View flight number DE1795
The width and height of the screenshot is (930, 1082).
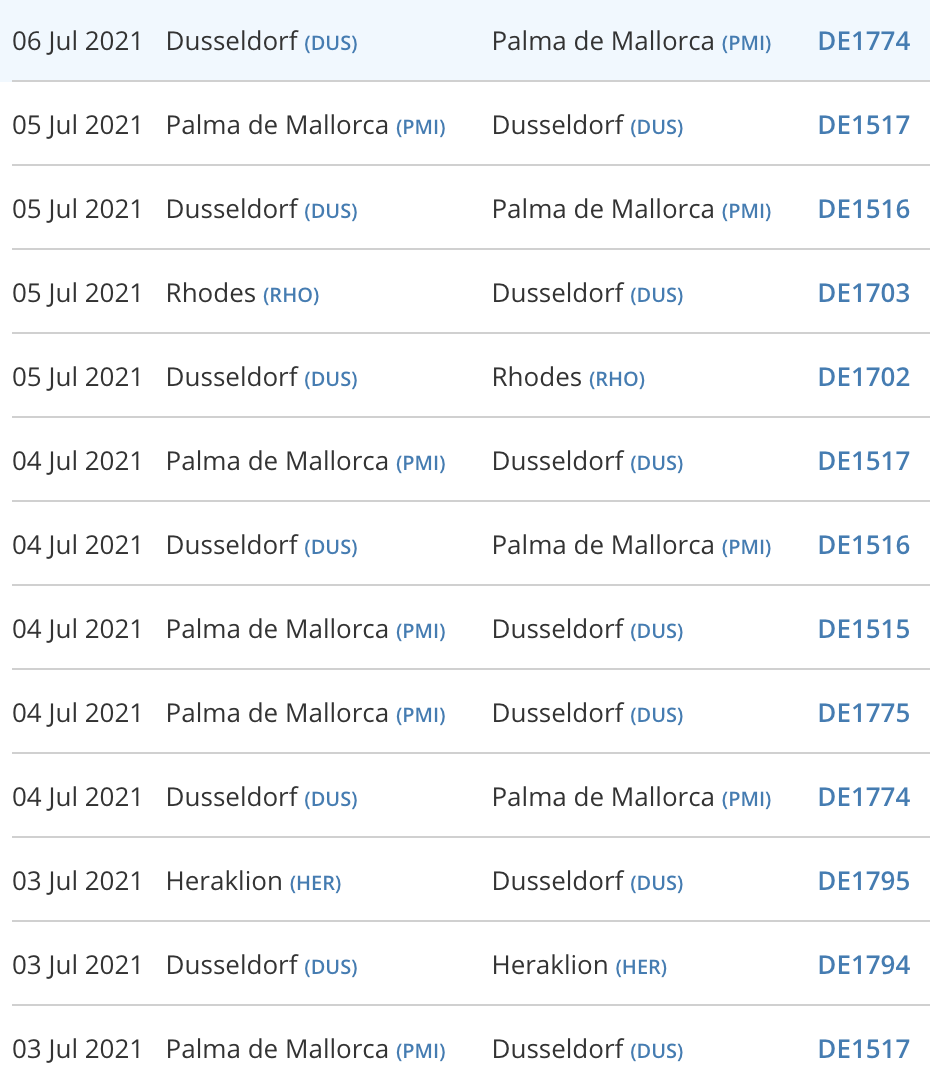pos(863,881)
